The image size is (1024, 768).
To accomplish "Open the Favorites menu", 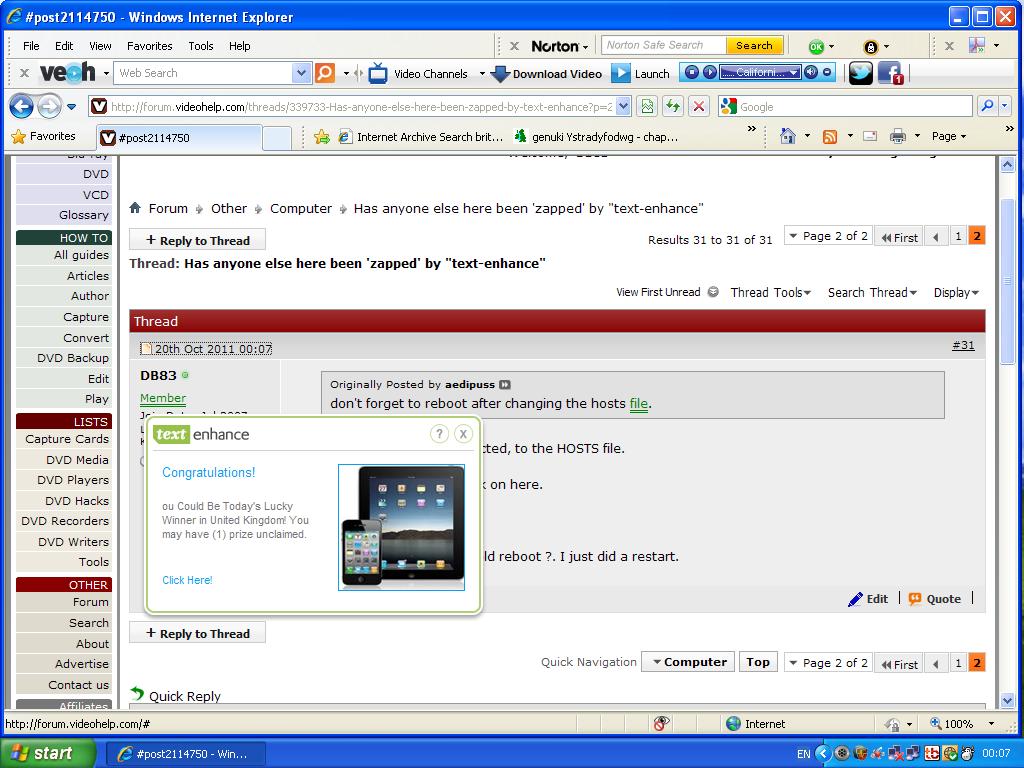I will [x=150, y=46].
